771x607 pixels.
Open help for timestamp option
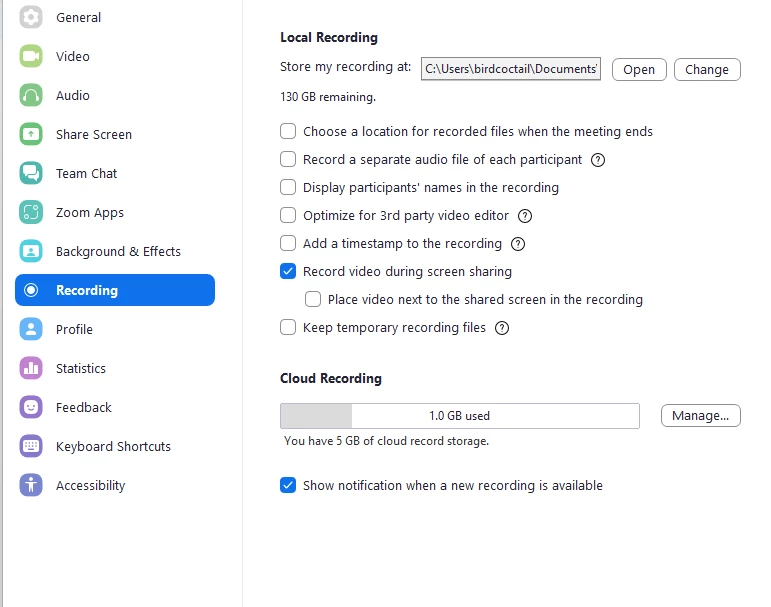pyautogui.click(x=518, y=244)
